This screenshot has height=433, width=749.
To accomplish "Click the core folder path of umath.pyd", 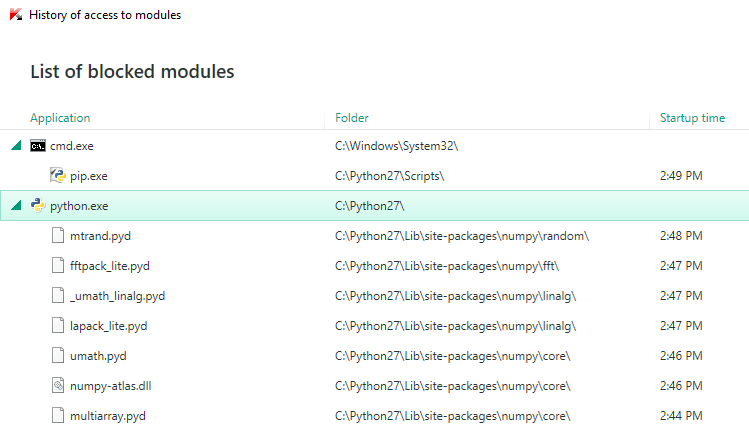I will [x=453, y=356].
